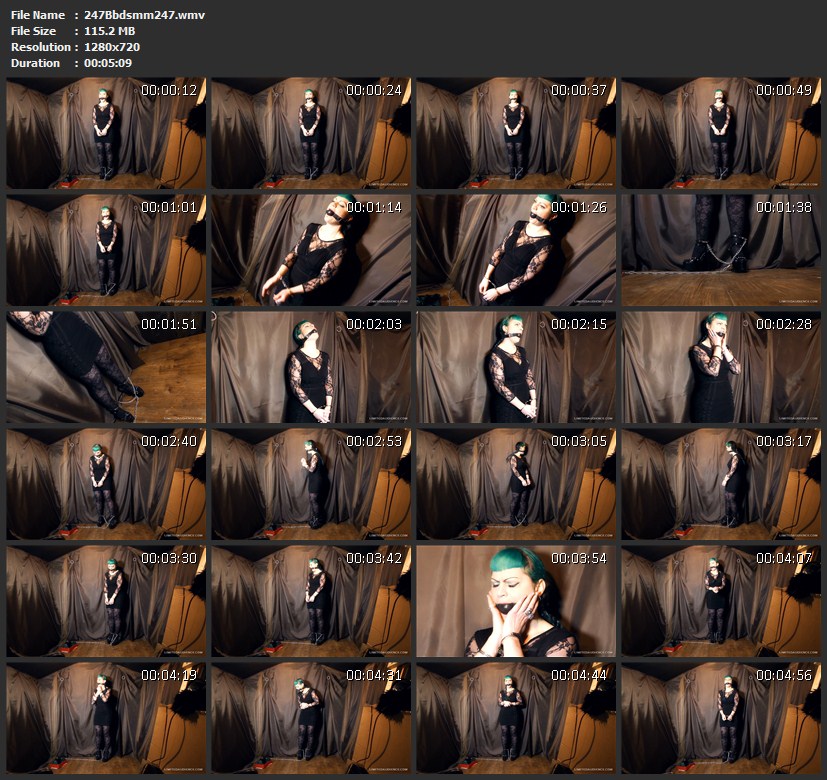827x780 pixels.
Task: Select the thumbnail stamped 00:00:49
Action: pyautogui.click(x=721, y=133)
